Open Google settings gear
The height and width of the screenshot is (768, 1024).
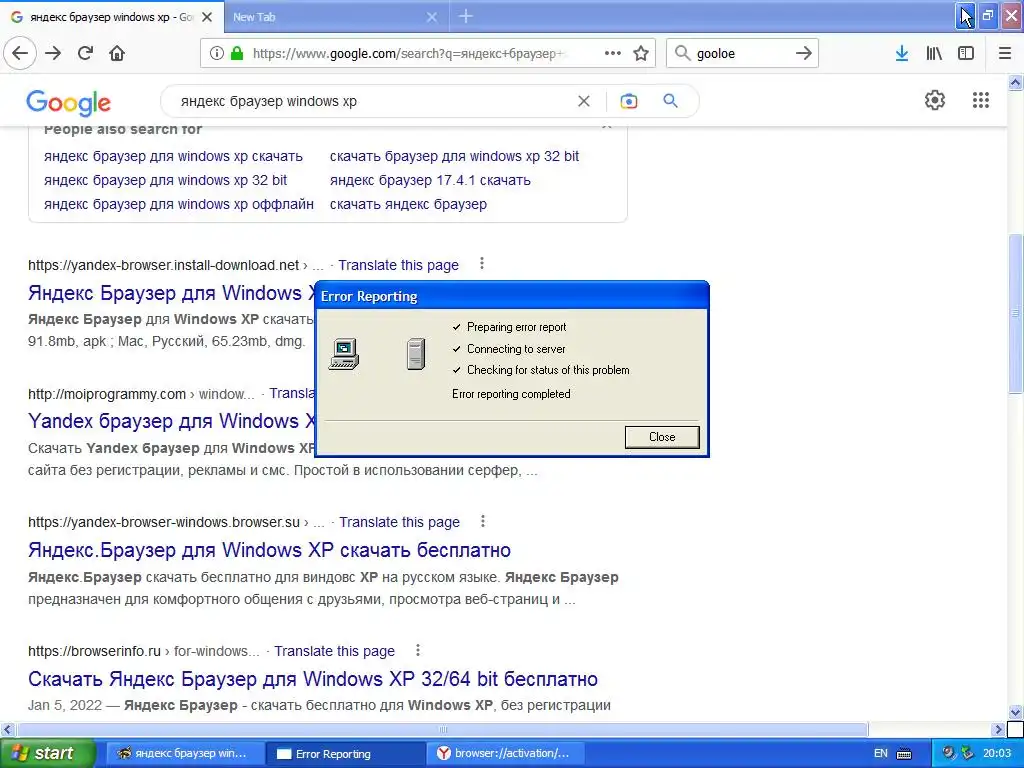click(x=935, y=100)
